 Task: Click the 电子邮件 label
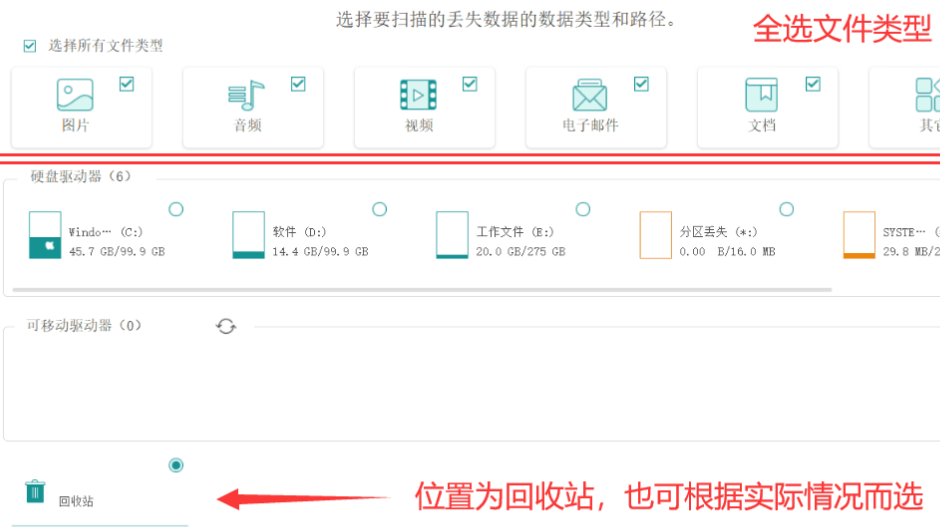point(590,125)
